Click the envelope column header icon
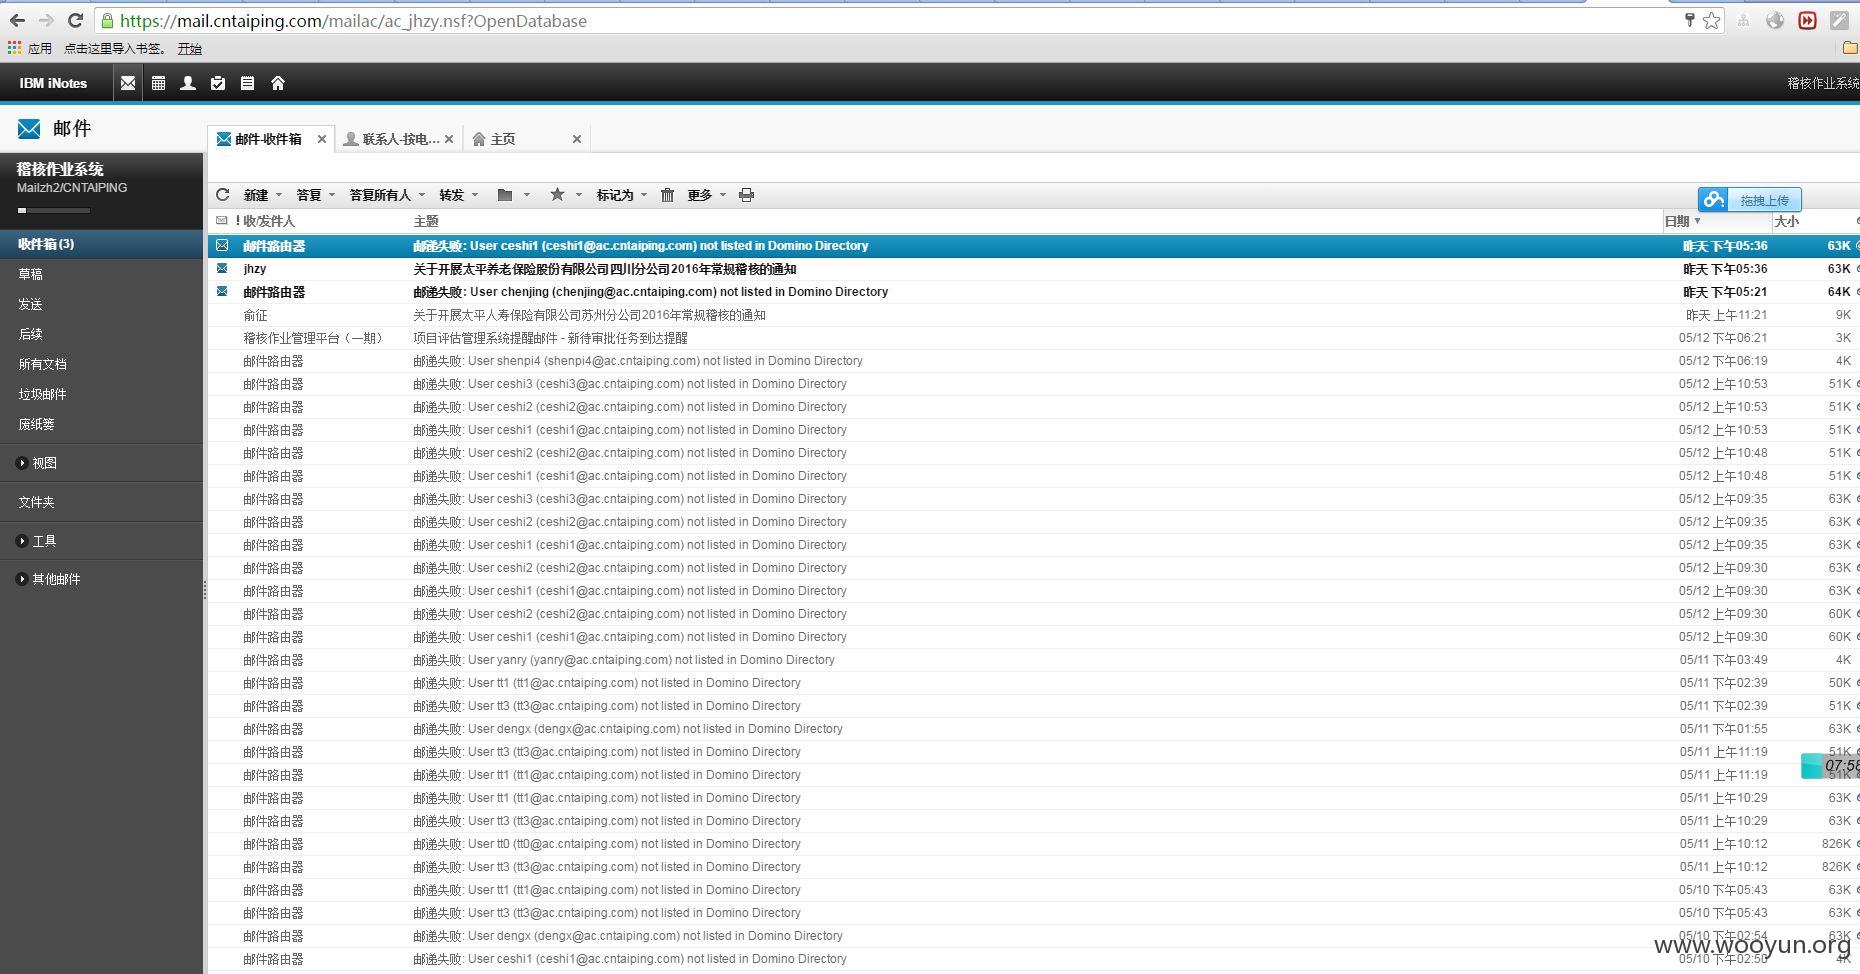Screen dimensions: 1860x974 222,221
